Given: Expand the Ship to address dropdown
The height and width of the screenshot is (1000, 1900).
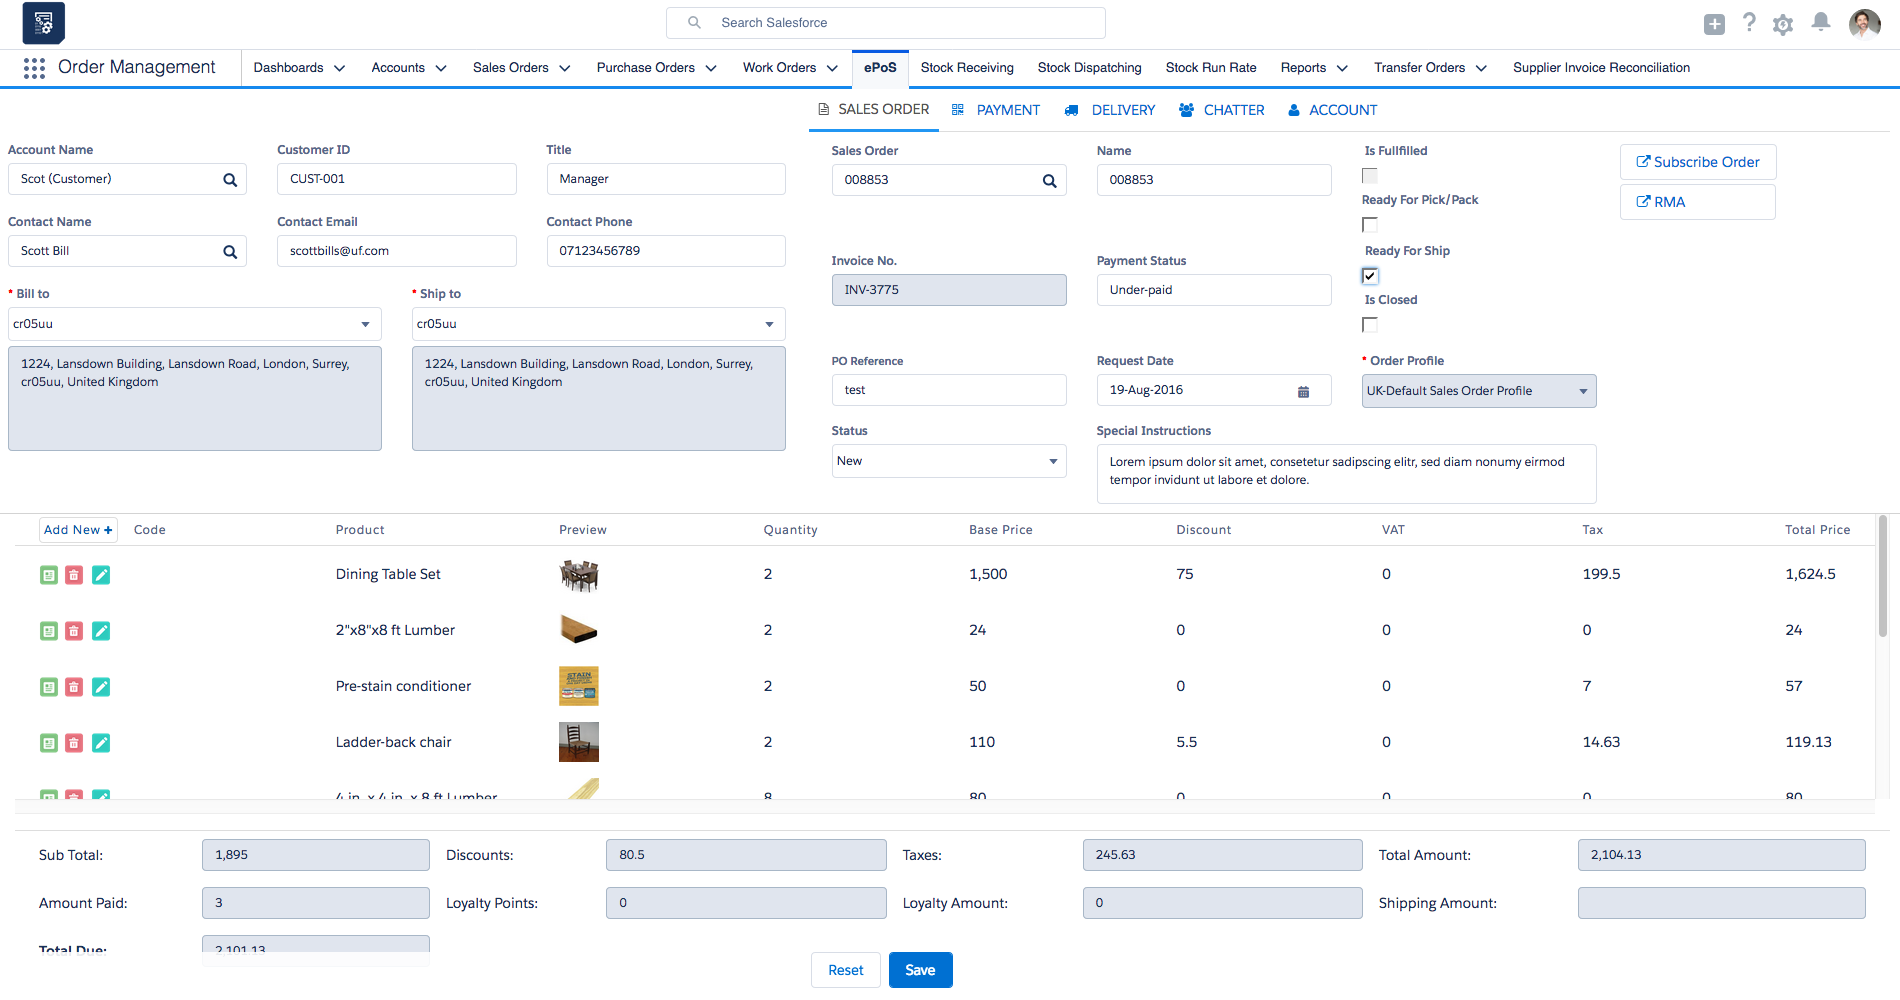Looking at the screenshot, I should (x=768, y=323).
